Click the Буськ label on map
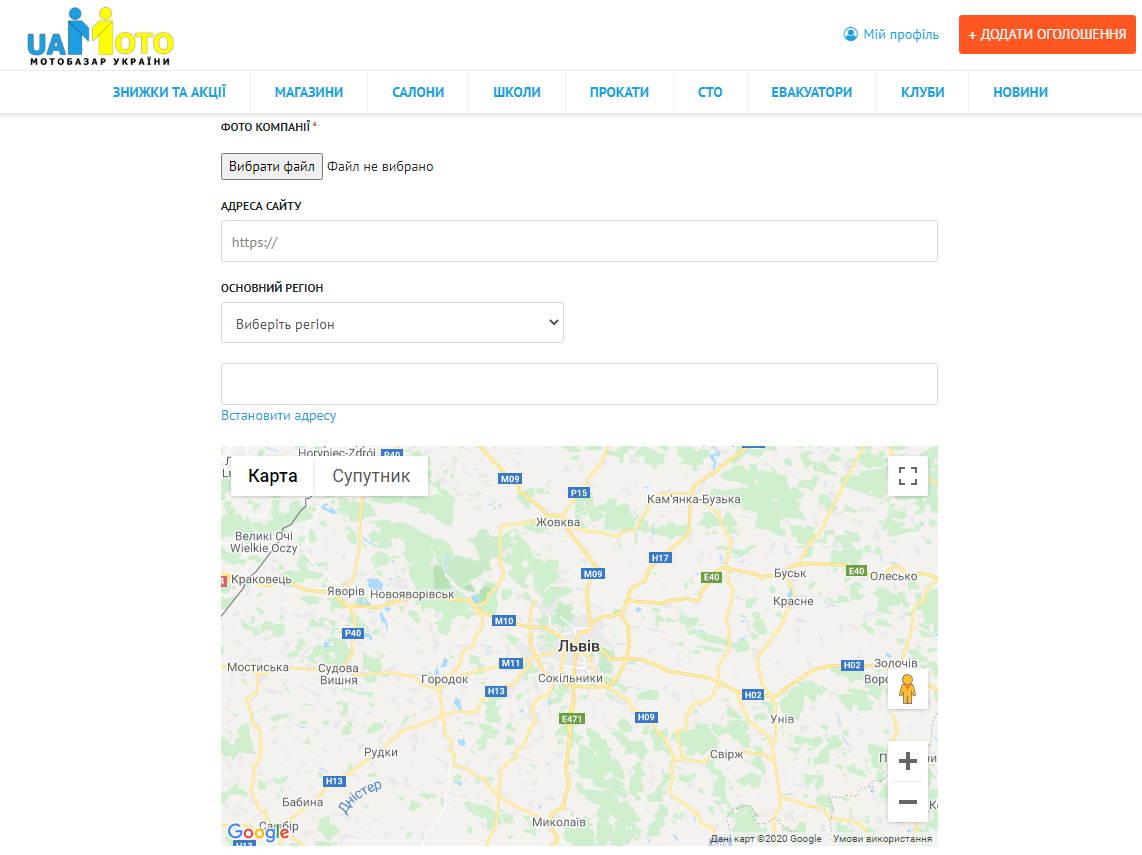This screenshot has height=855, width=1142. tap(789, 573)
